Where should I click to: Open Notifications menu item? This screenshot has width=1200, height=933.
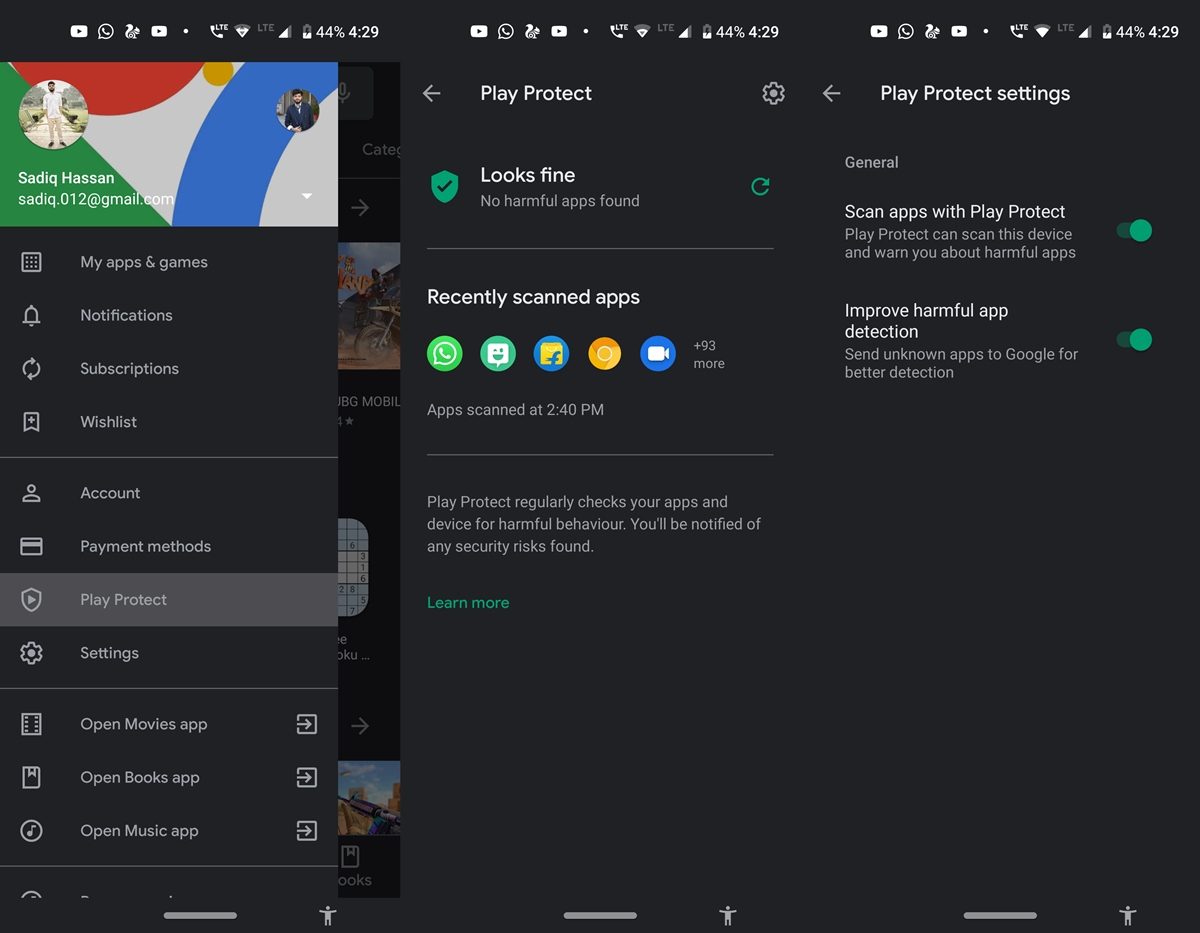[169, 315]
